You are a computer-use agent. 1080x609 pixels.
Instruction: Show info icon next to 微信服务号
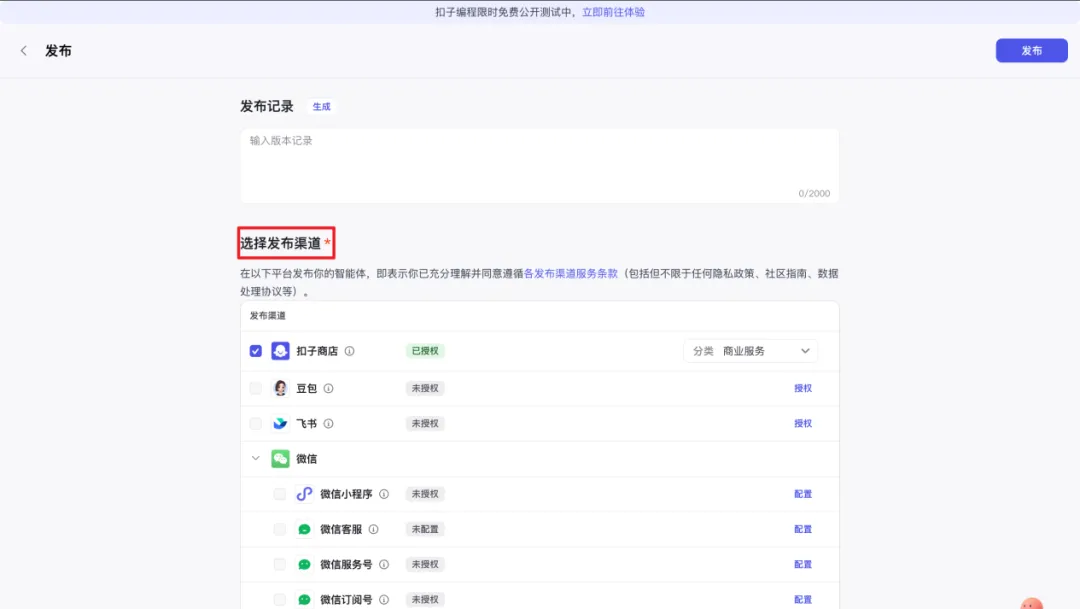[384, 564]
